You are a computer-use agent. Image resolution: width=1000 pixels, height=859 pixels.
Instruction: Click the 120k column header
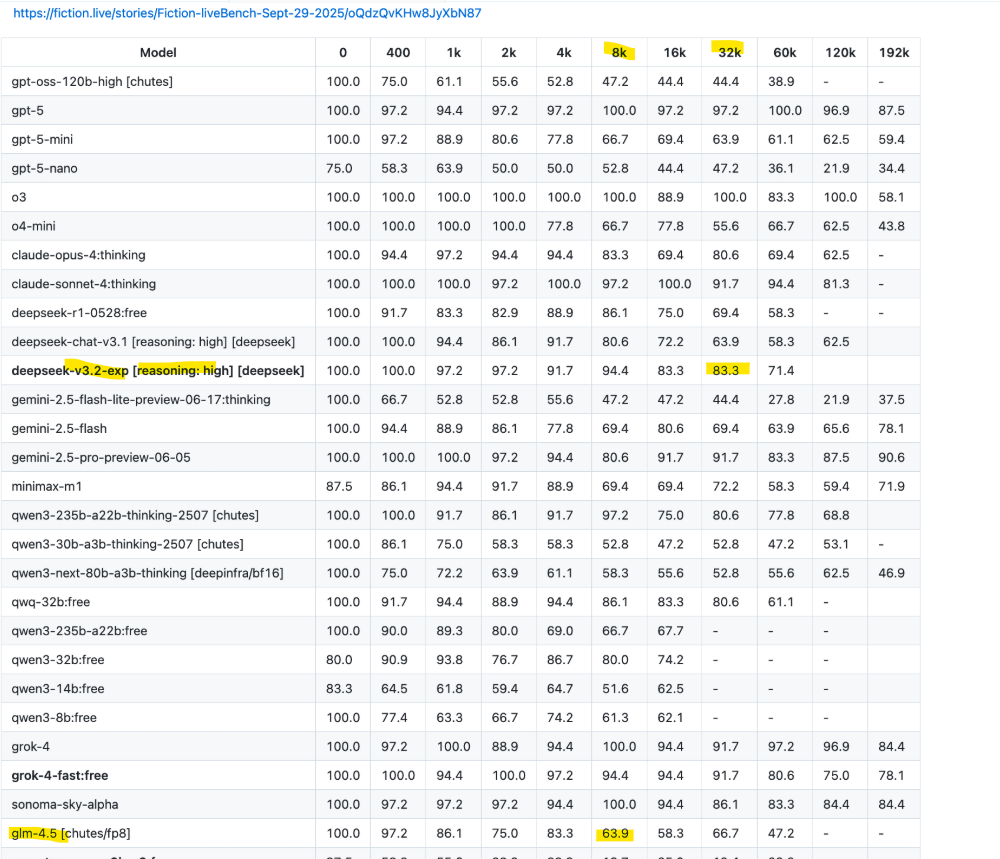click(x=840, y=53)
